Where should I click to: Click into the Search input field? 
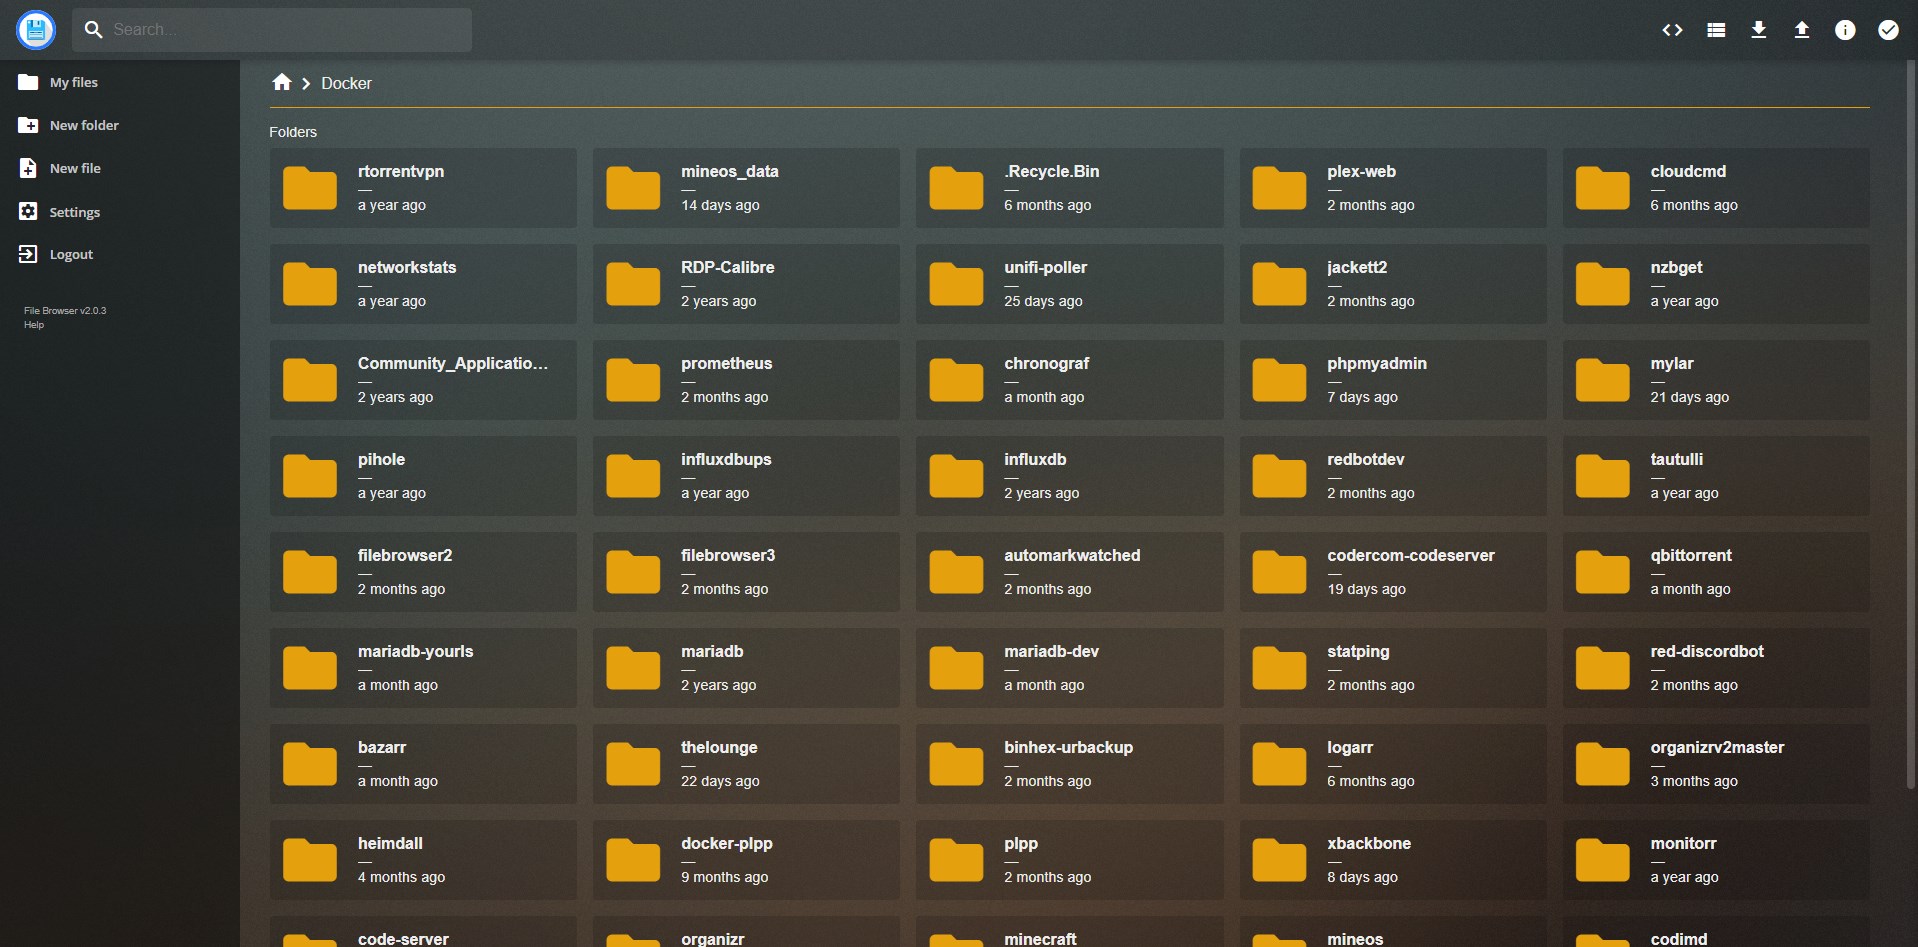click(x=285, y=30)
